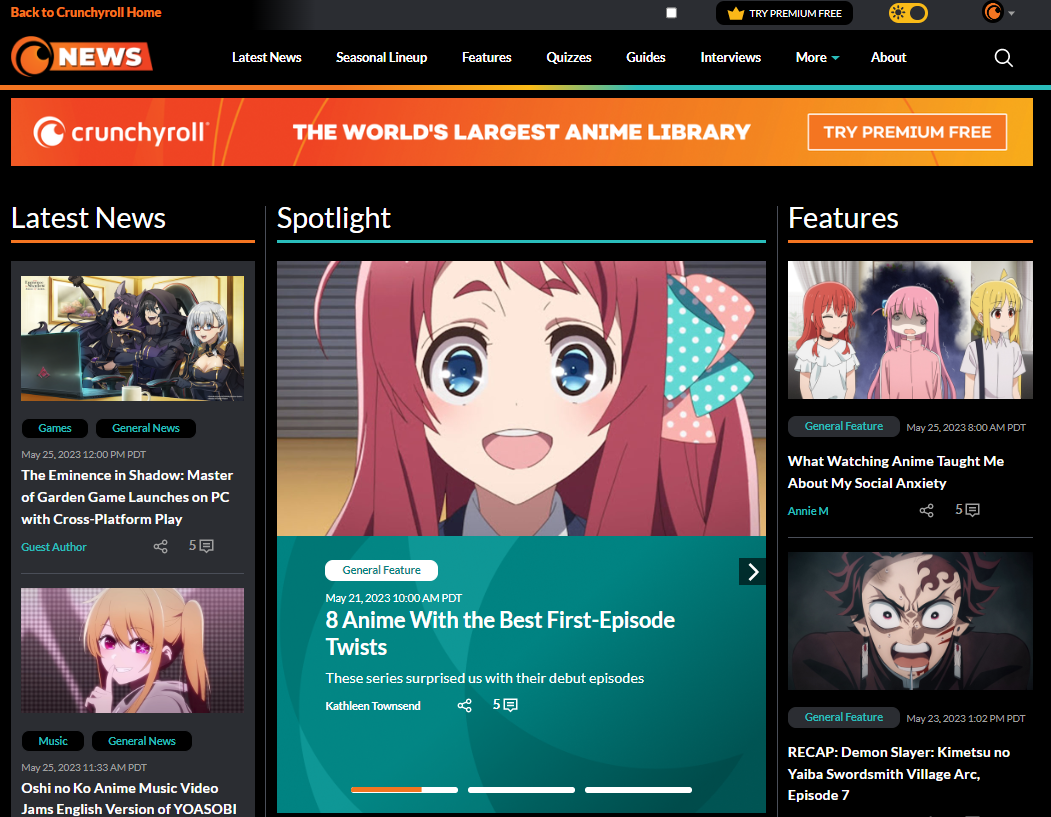This screenshot has height=817, width=1051.
Task: Click date May 23, 2023 1:02 PM PDT
Action: (965, 718)
